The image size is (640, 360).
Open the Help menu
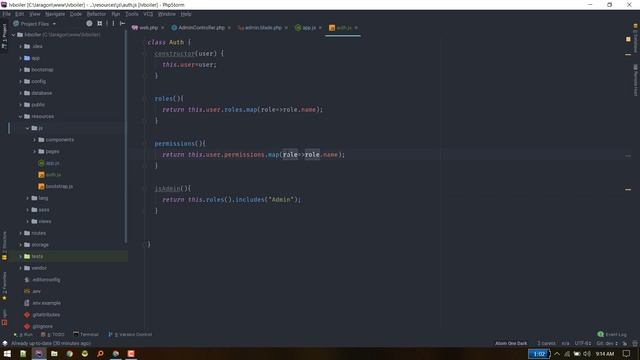pos(186,14)
